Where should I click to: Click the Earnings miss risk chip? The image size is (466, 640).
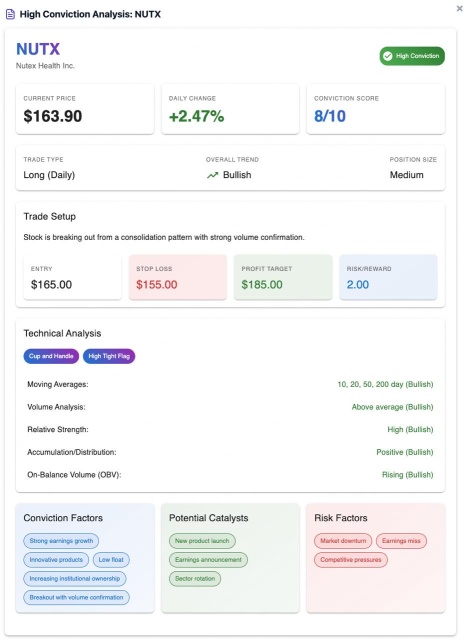click(401, 541)
